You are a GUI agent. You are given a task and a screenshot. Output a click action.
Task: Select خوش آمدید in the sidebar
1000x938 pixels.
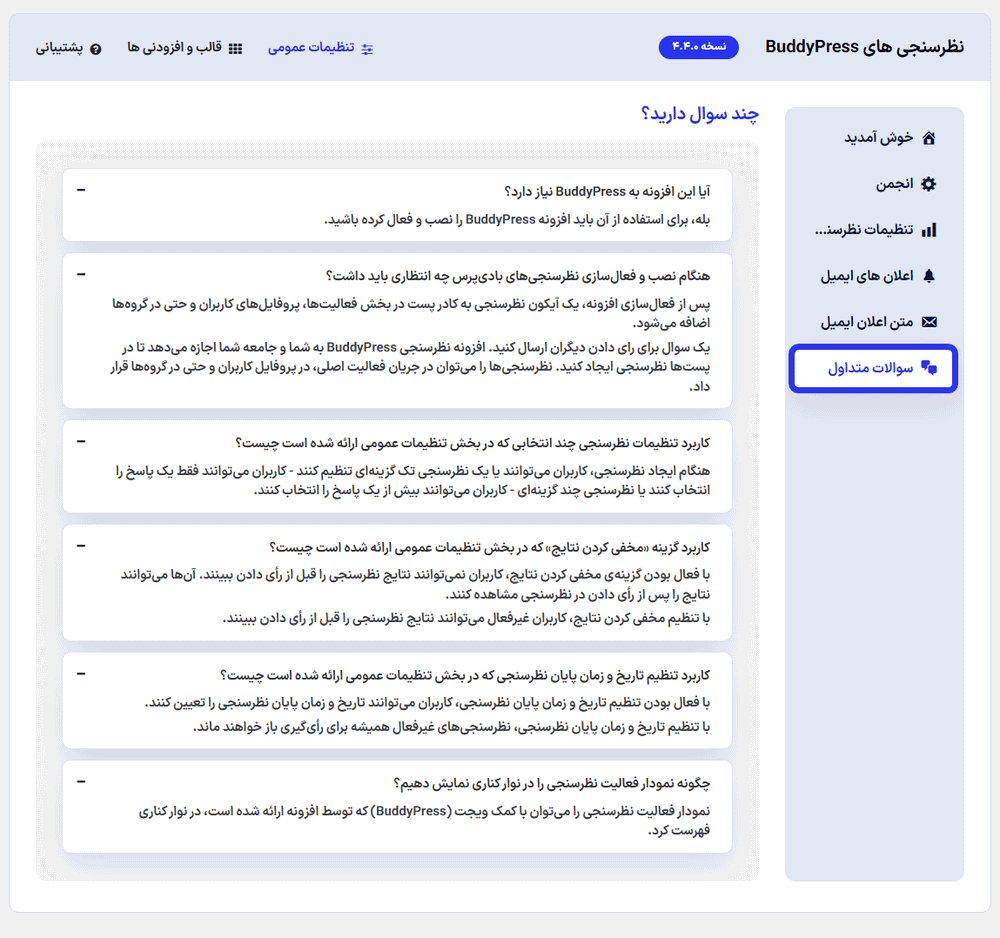[874, 138]
